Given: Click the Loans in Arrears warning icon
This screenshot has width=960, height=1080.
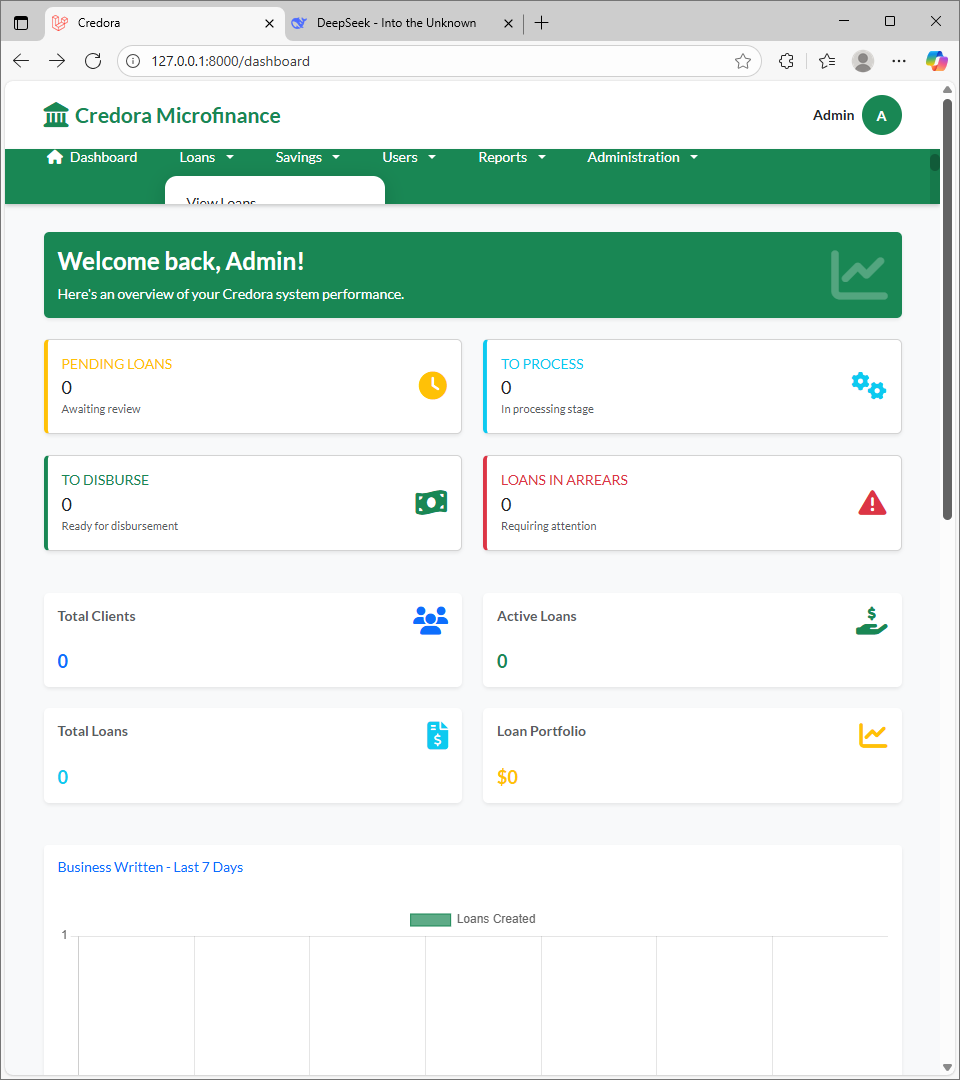Looking at the screenshot, I should (872, 502).
